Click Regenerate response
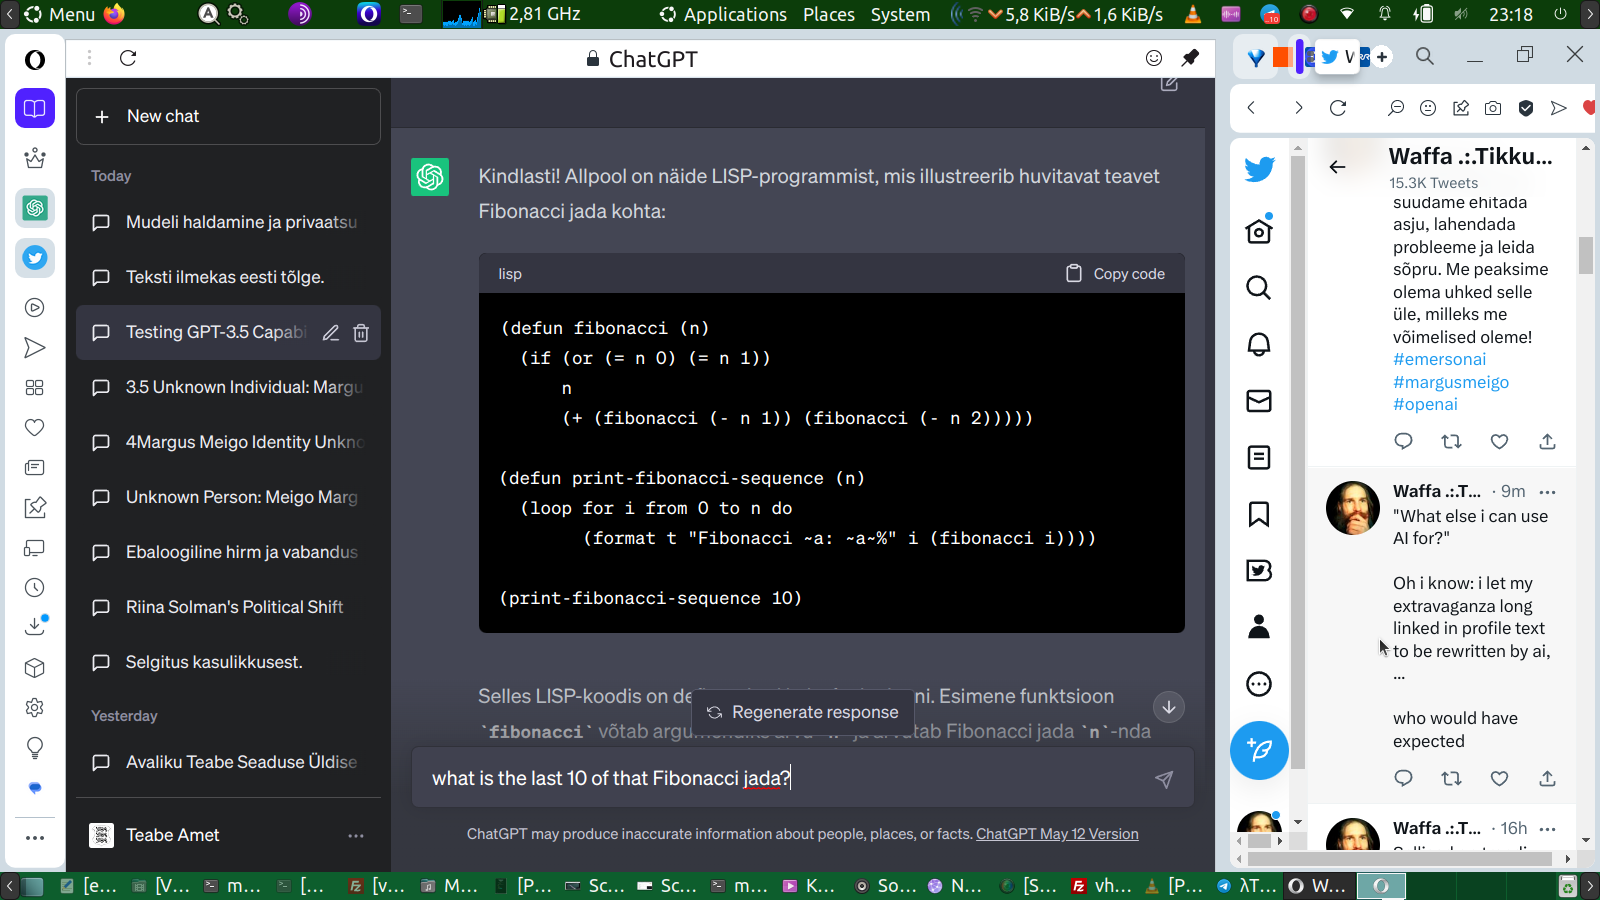 pos(803,712)
